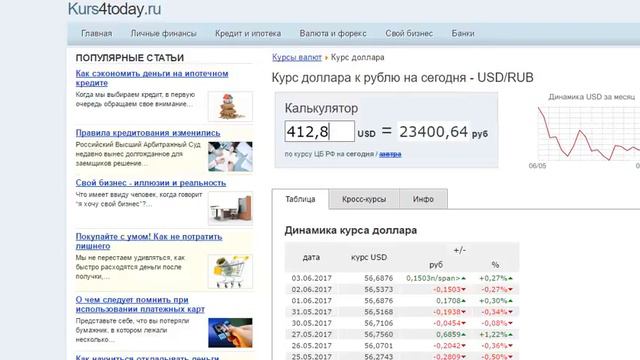This screenshot has width=640, height=360.
Task: Follow the Курсы валют breadcrumb link
Action: tap(297, 57)
